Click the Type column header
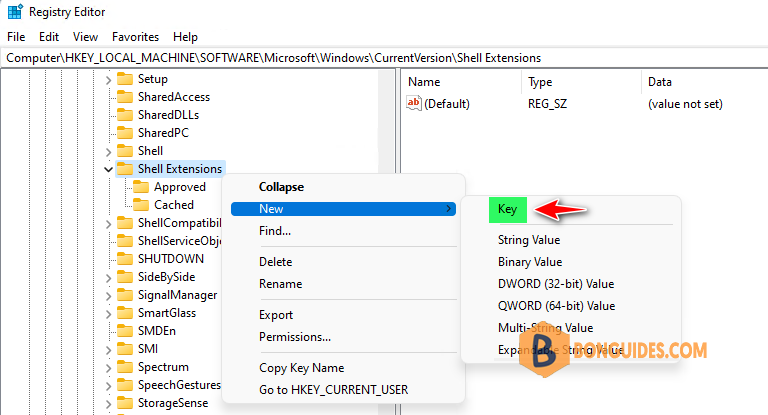The height and width of the screenshot is (415, 768). click(x=582, y=82)
